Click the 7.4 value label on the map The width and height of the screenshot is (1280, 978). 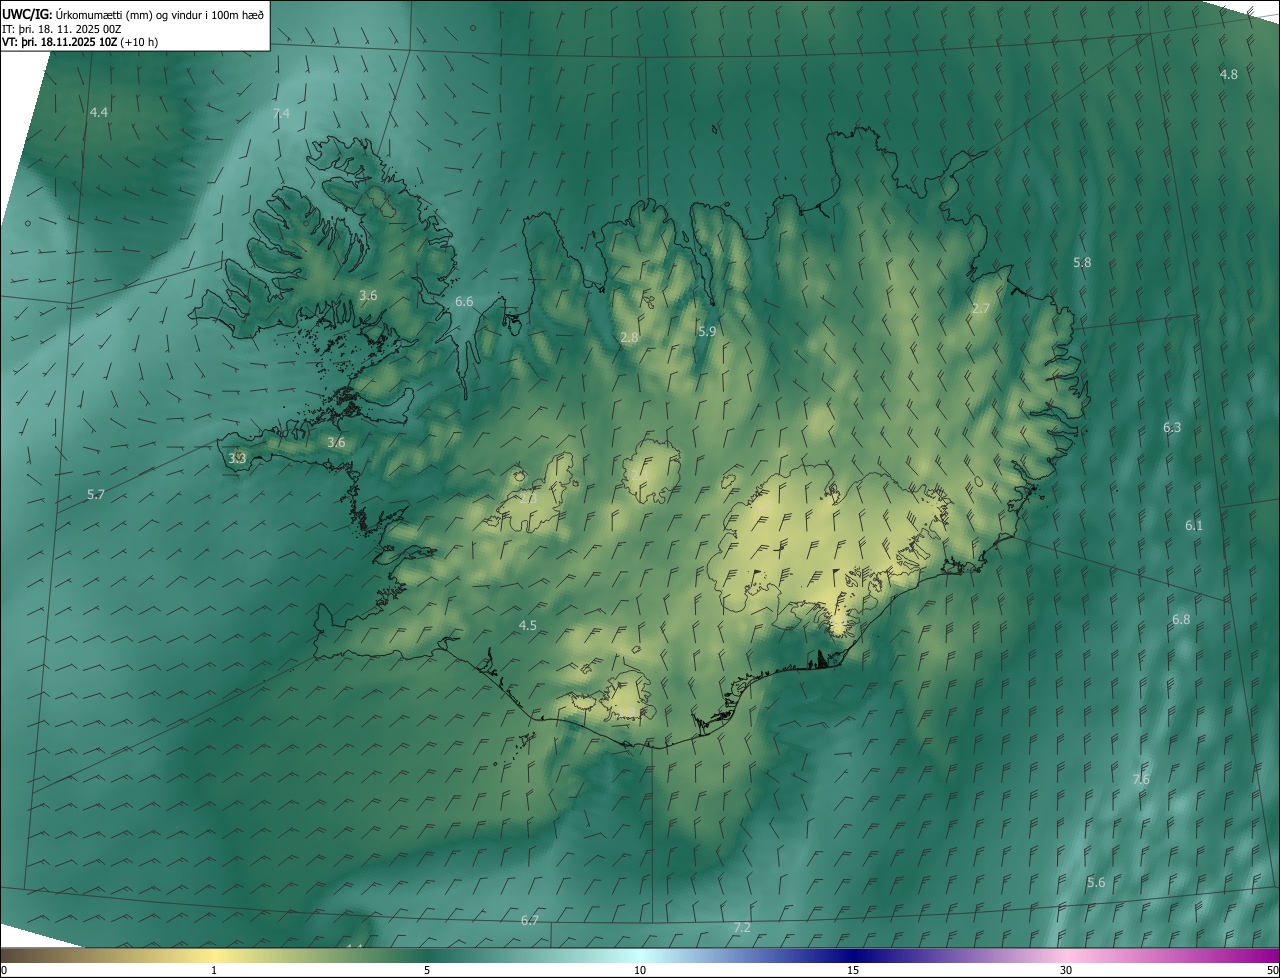click(x=281, y=113)
